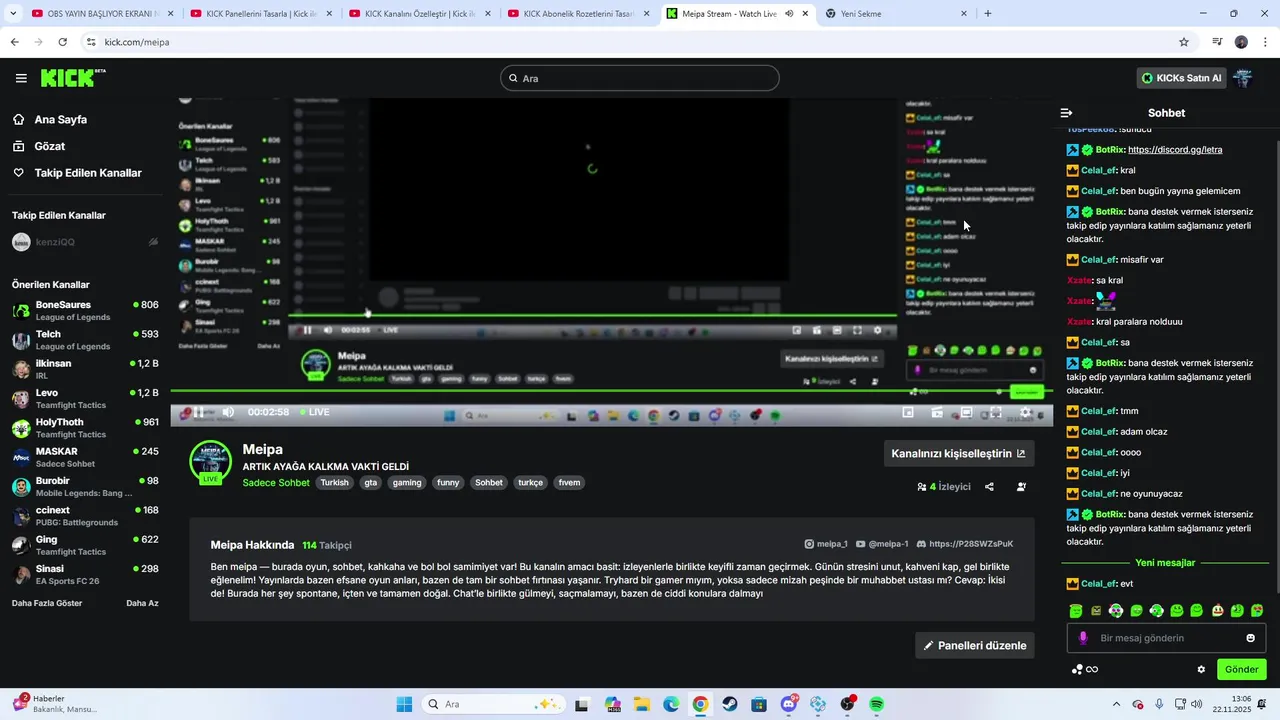
Task: Toggle player theater mode
Action: pos(966,412)
